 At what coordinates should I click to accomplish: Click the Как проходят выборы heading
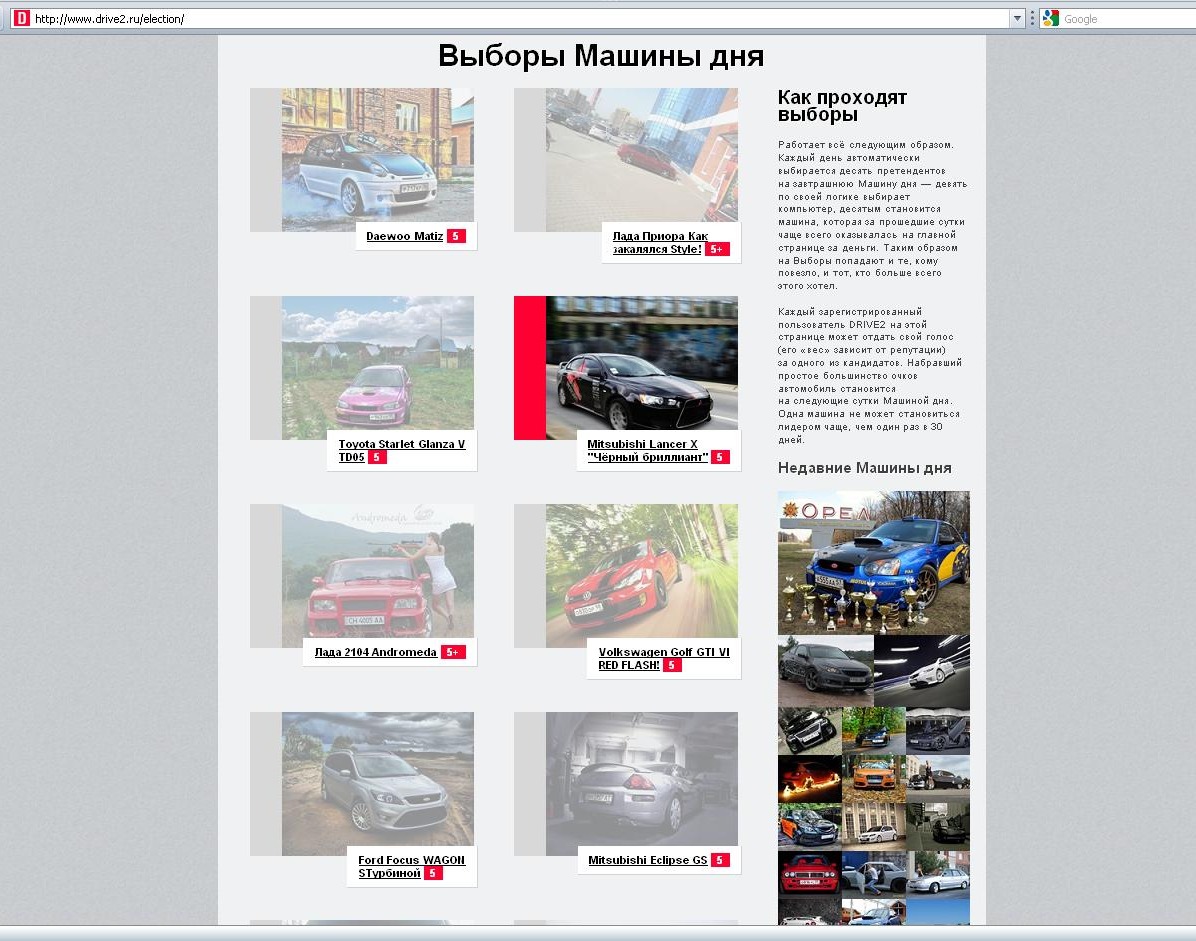(842, 106)
